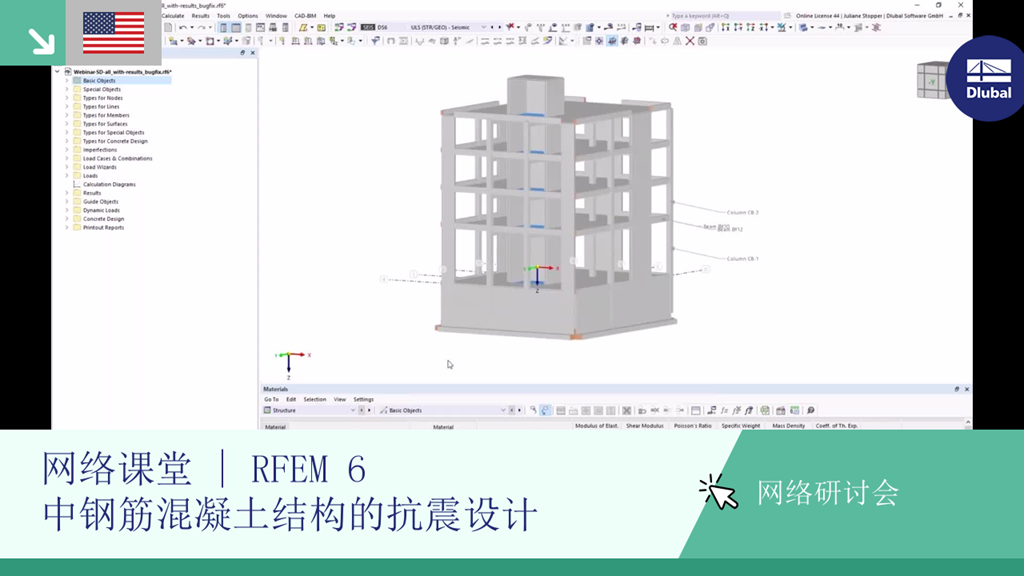Click the Shear Modulus column header
The width and height of the screenshot is (1024, 576).
[645, 426]
